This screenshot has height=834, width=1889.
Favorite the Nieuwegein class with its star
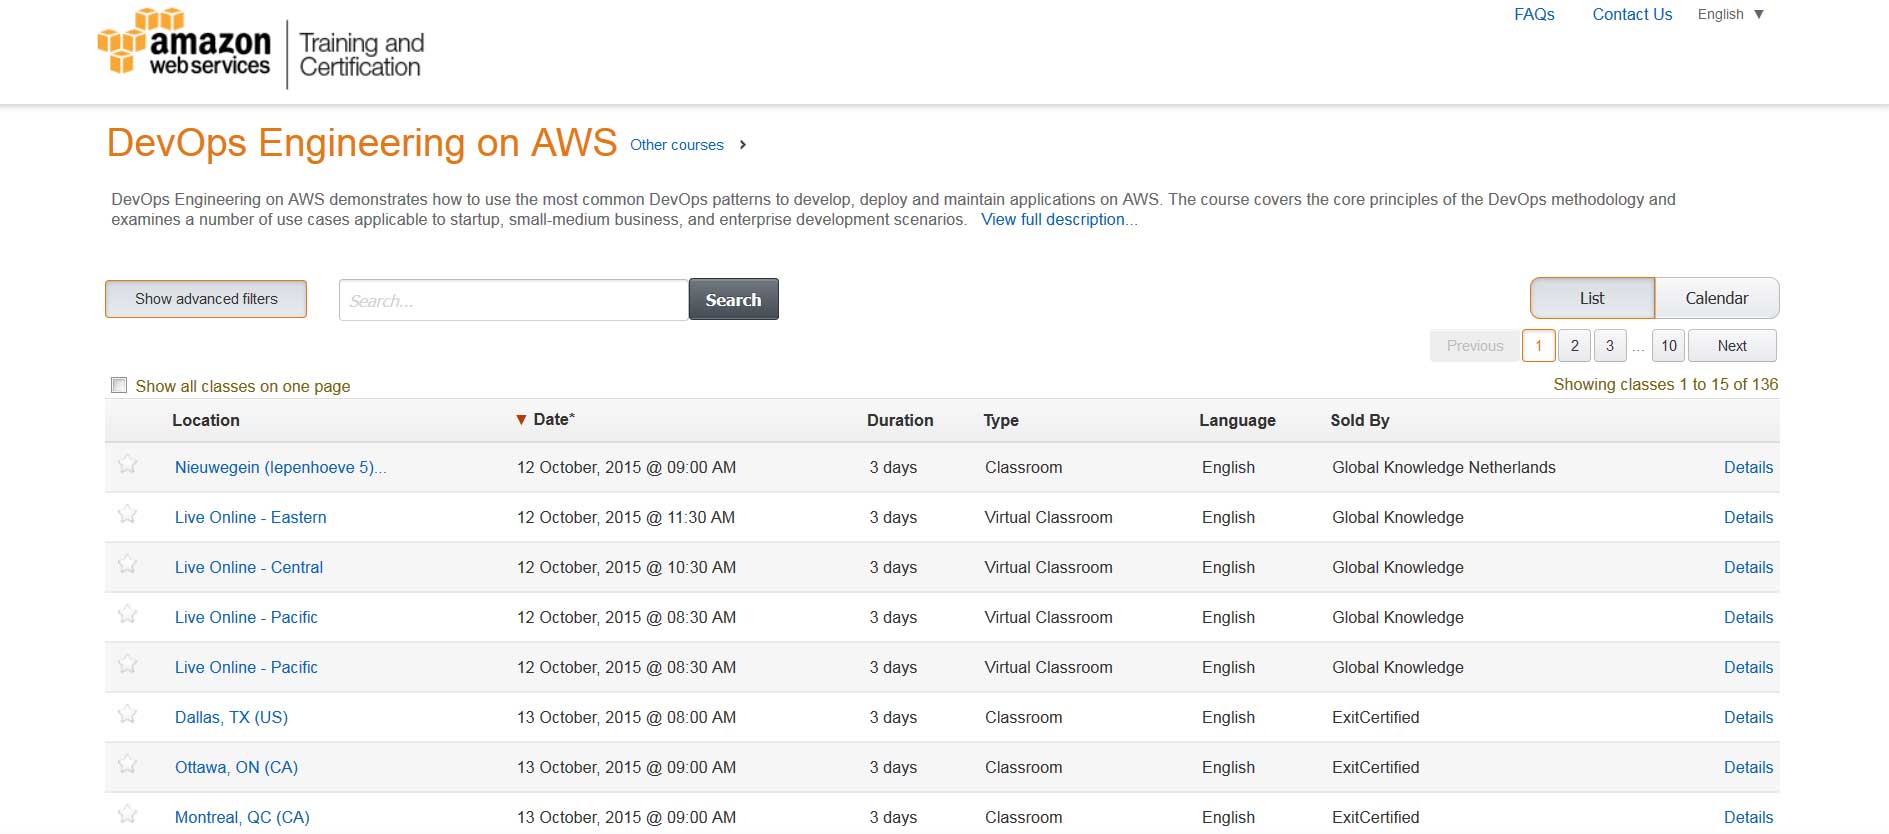coord(127,464)
